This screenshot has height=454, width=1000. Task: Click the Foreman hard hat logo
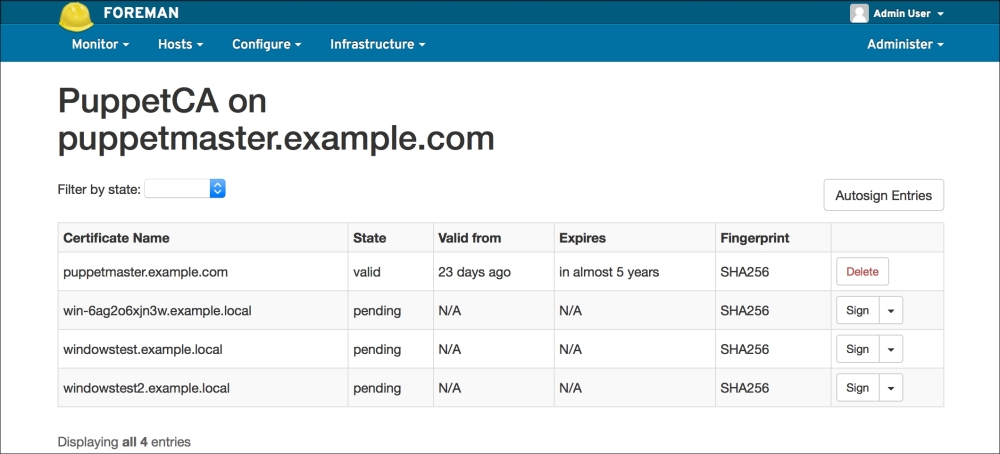tap(76, 14)
